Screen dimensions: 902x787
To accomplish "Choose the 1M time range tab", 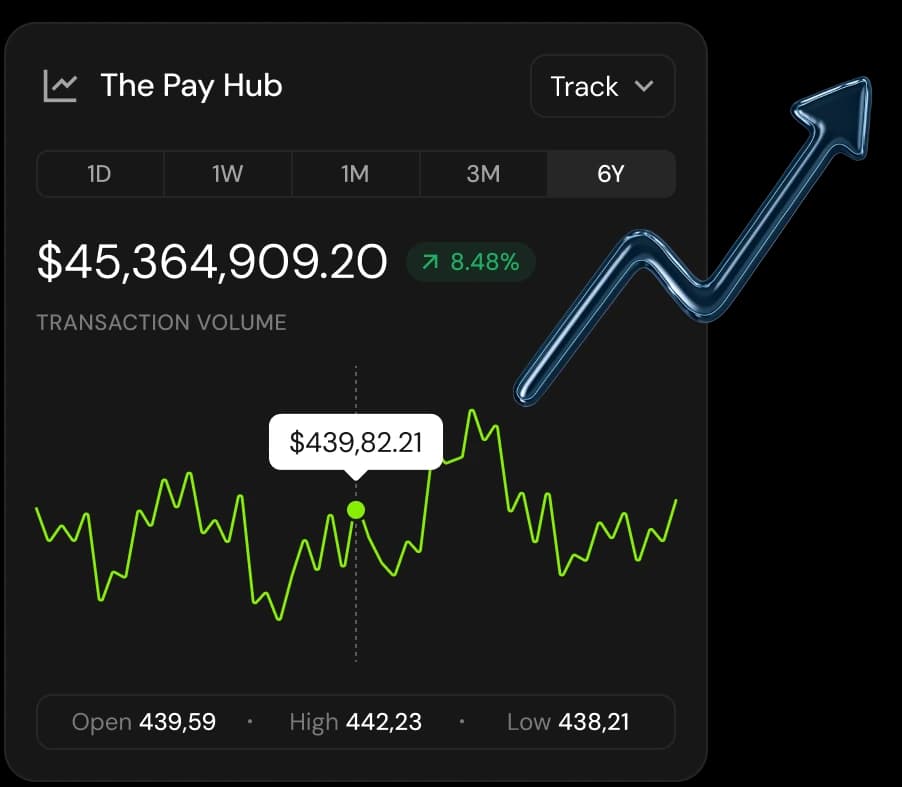I will click(355, 174).
